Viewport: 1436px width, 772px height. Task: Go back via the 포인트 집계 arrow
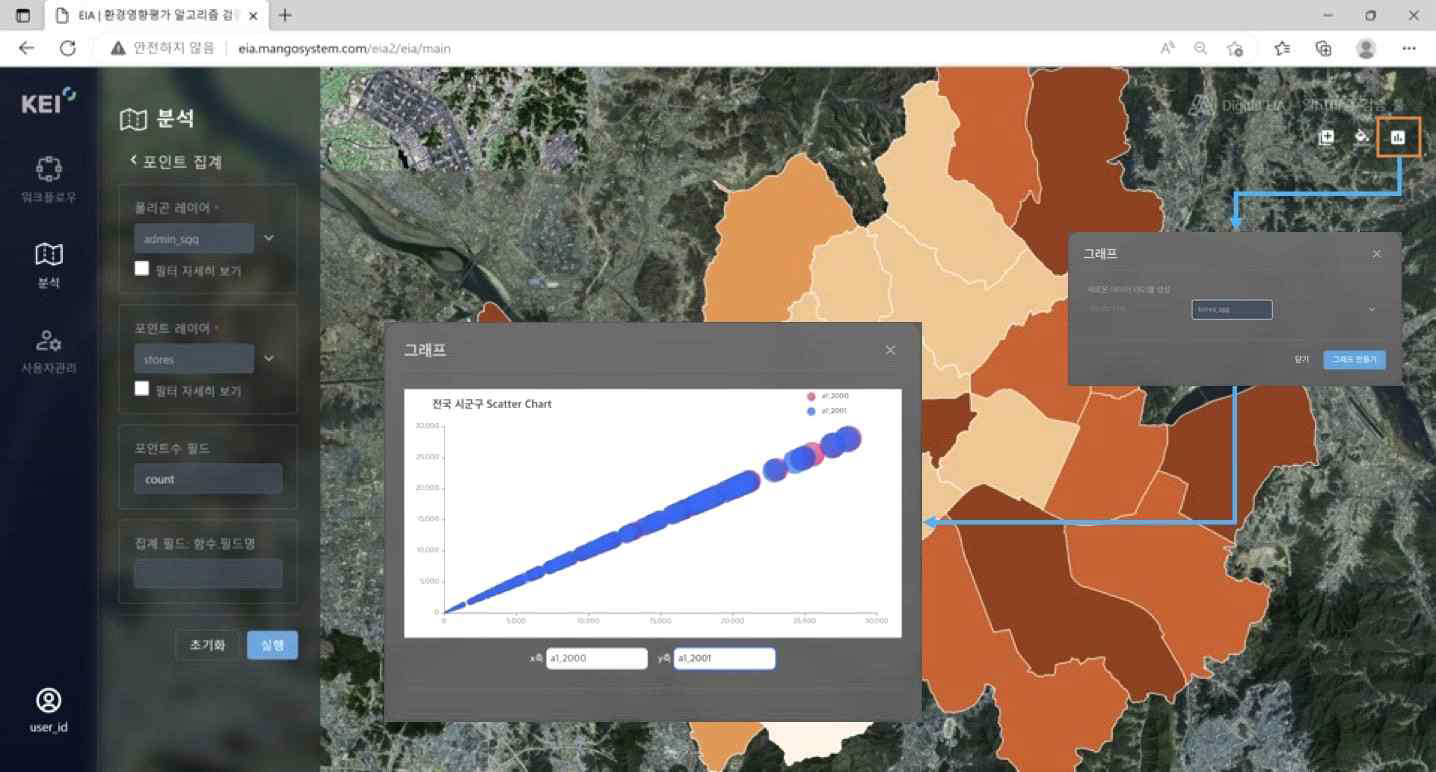tap(134, 161)
